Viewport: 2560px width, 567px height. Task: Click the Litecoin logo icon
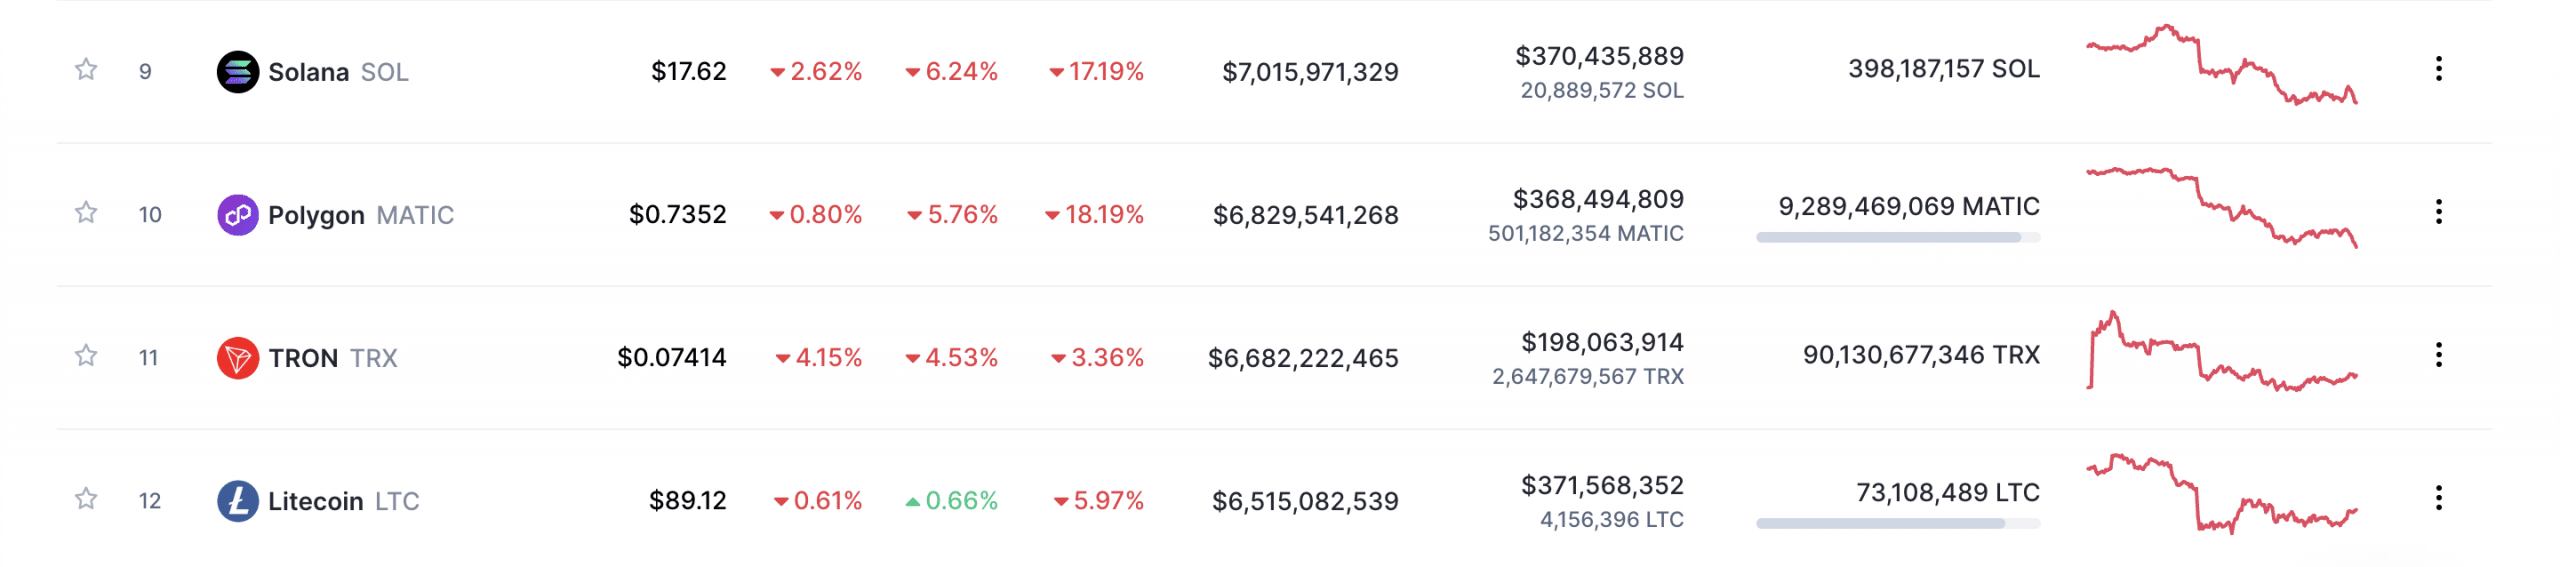tap(238, 501)
